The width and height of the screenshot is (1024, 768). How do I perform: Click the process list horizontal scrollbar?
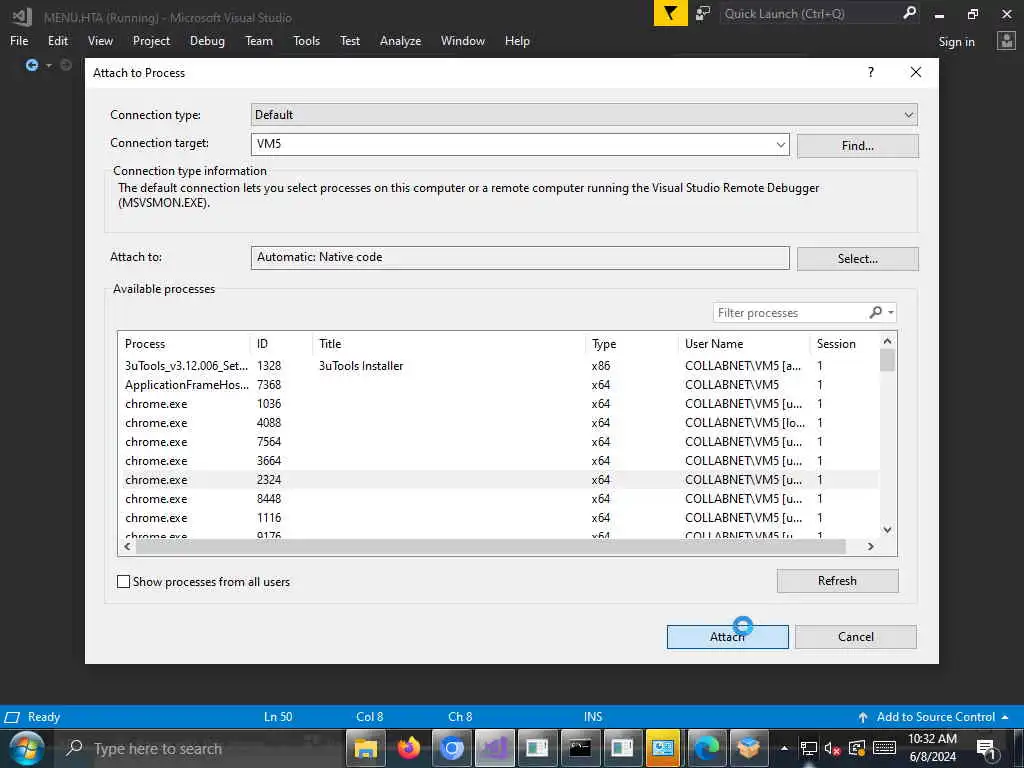tap(490, 546)
